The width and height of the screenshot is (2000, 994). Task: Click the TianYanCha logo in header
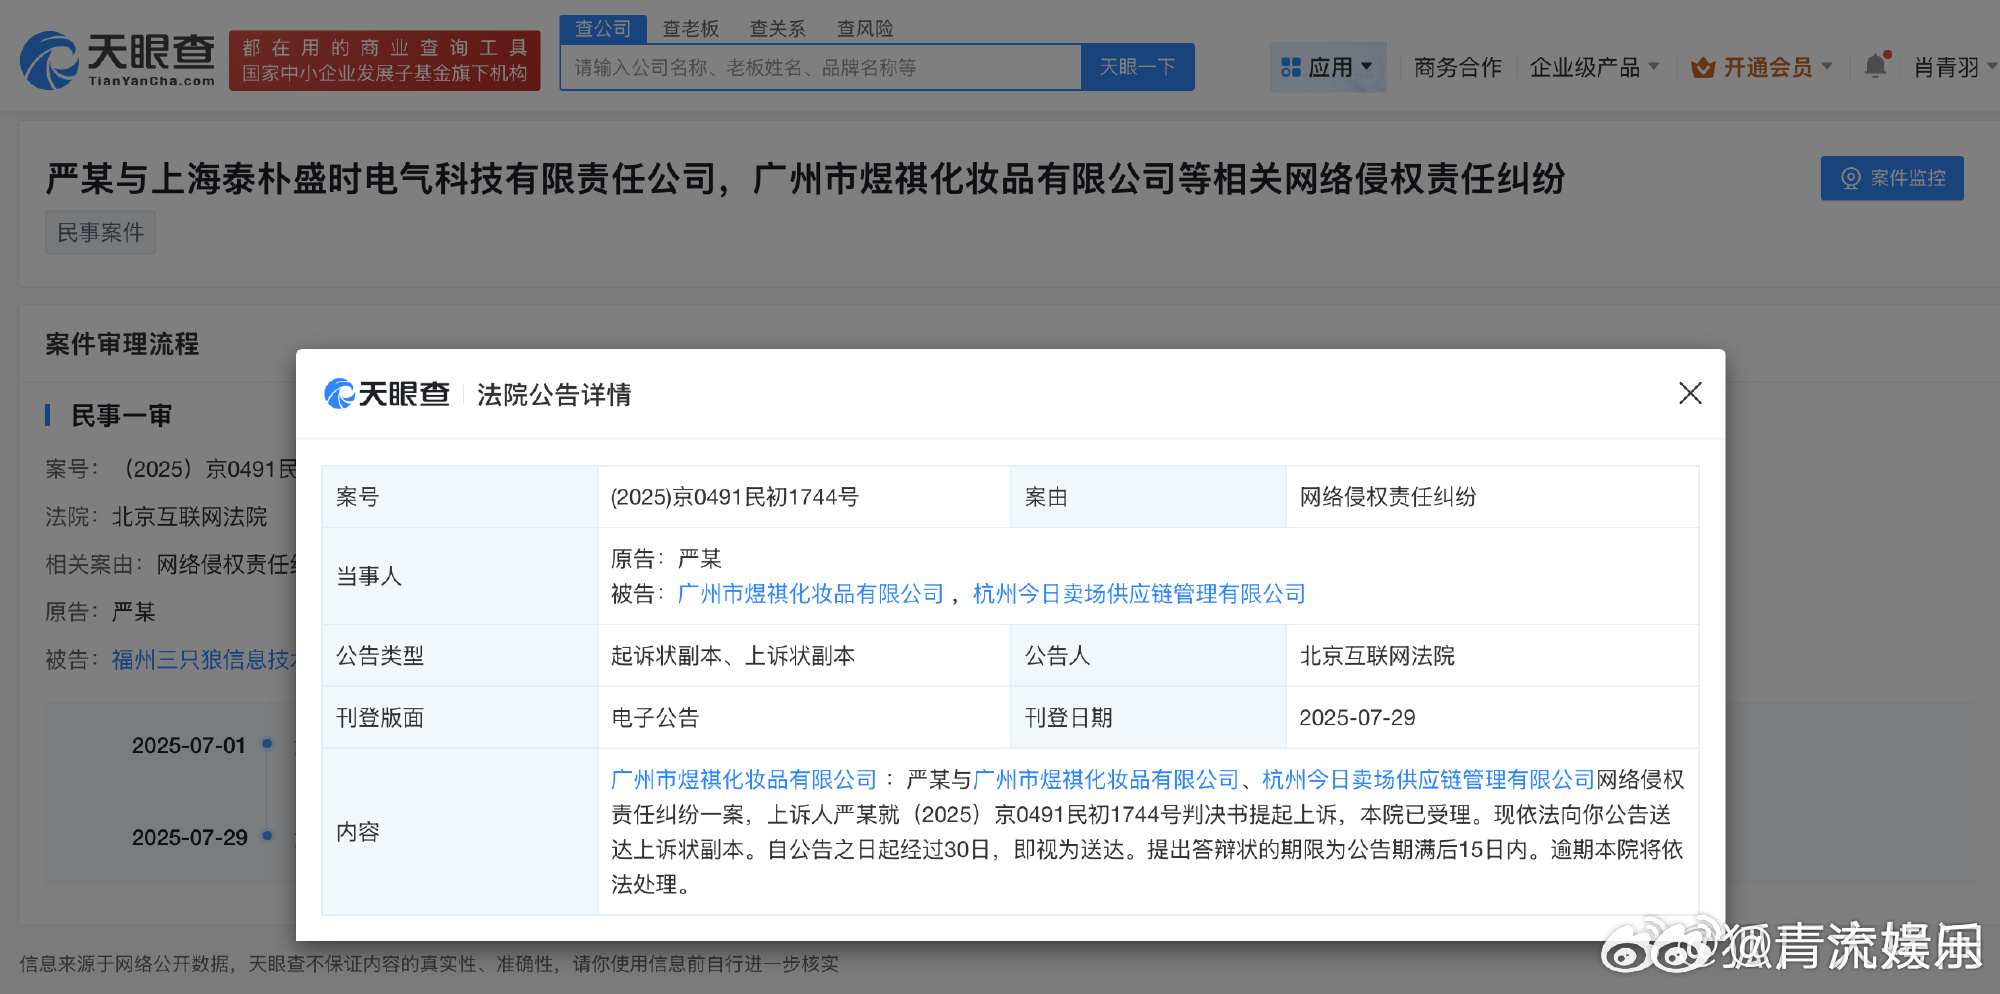[118, 60]
